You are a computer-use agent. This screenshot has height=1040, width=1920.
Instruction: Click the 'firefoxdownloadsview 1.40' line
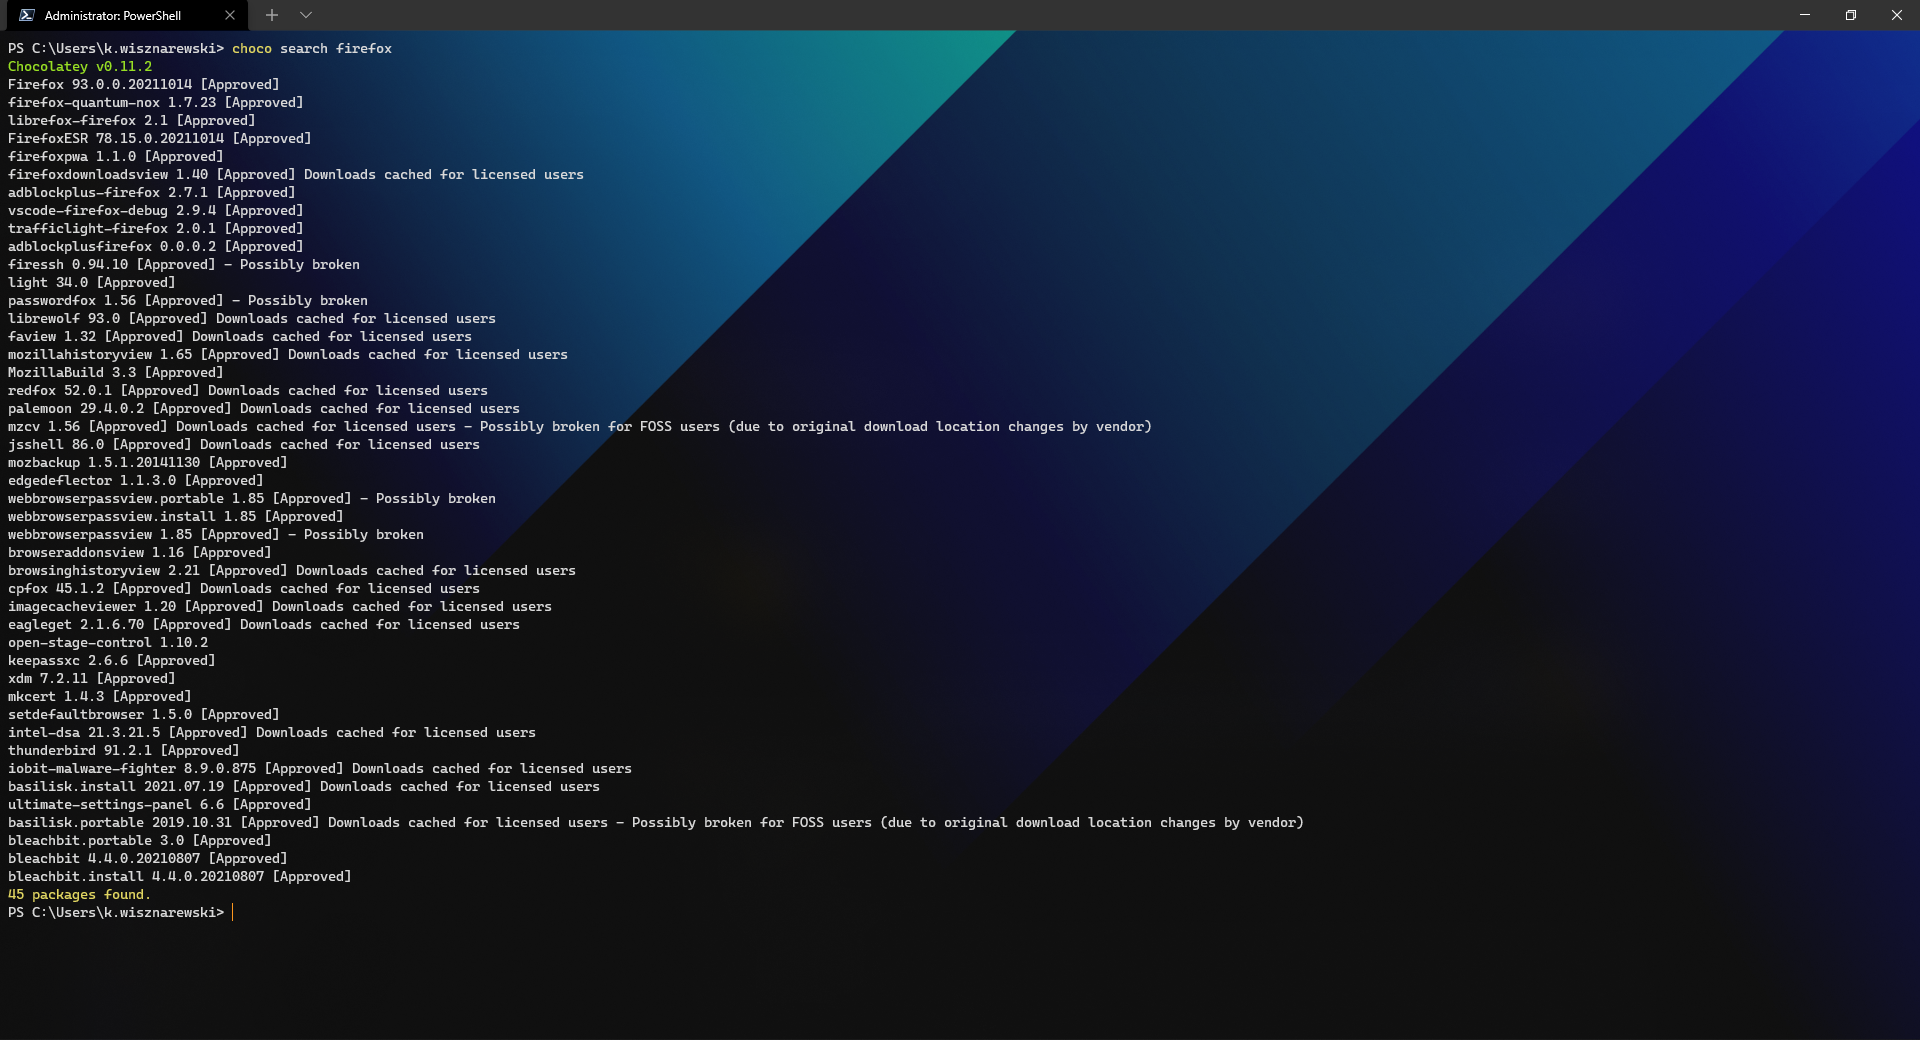pyautogui.click(x=296, y=174)
